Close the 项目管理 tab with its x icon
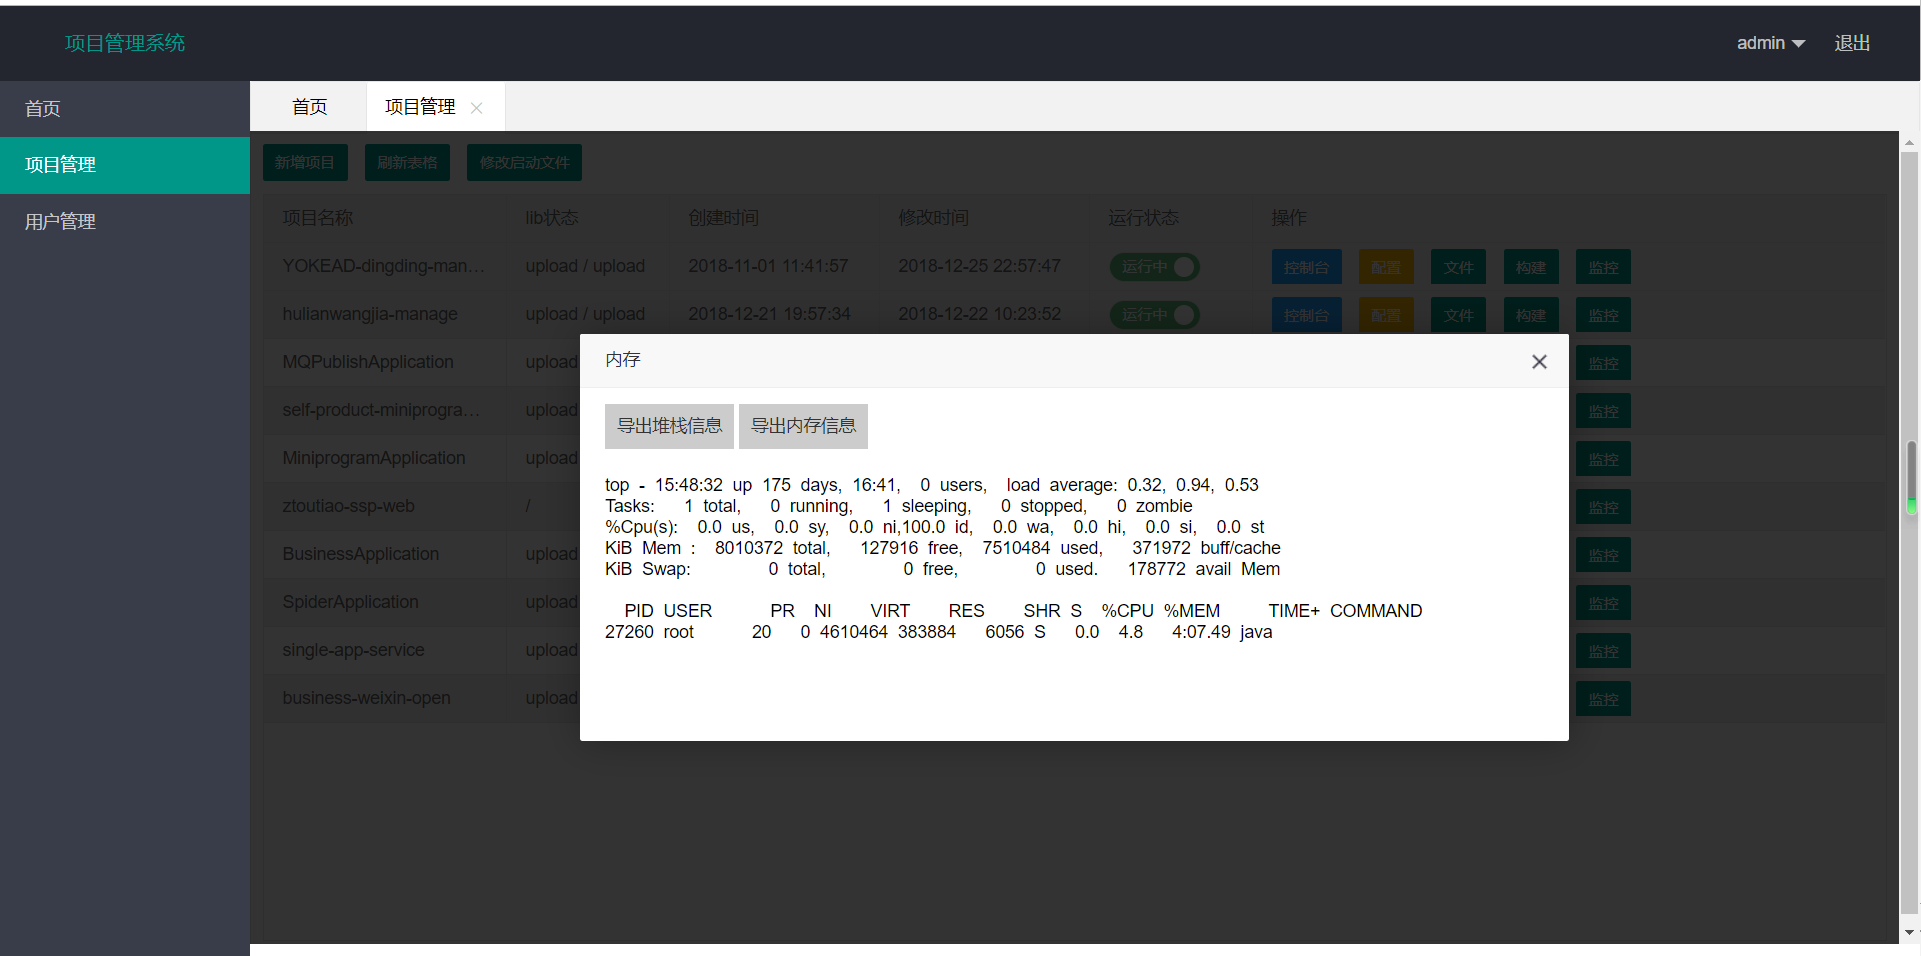 coord(477,108)
